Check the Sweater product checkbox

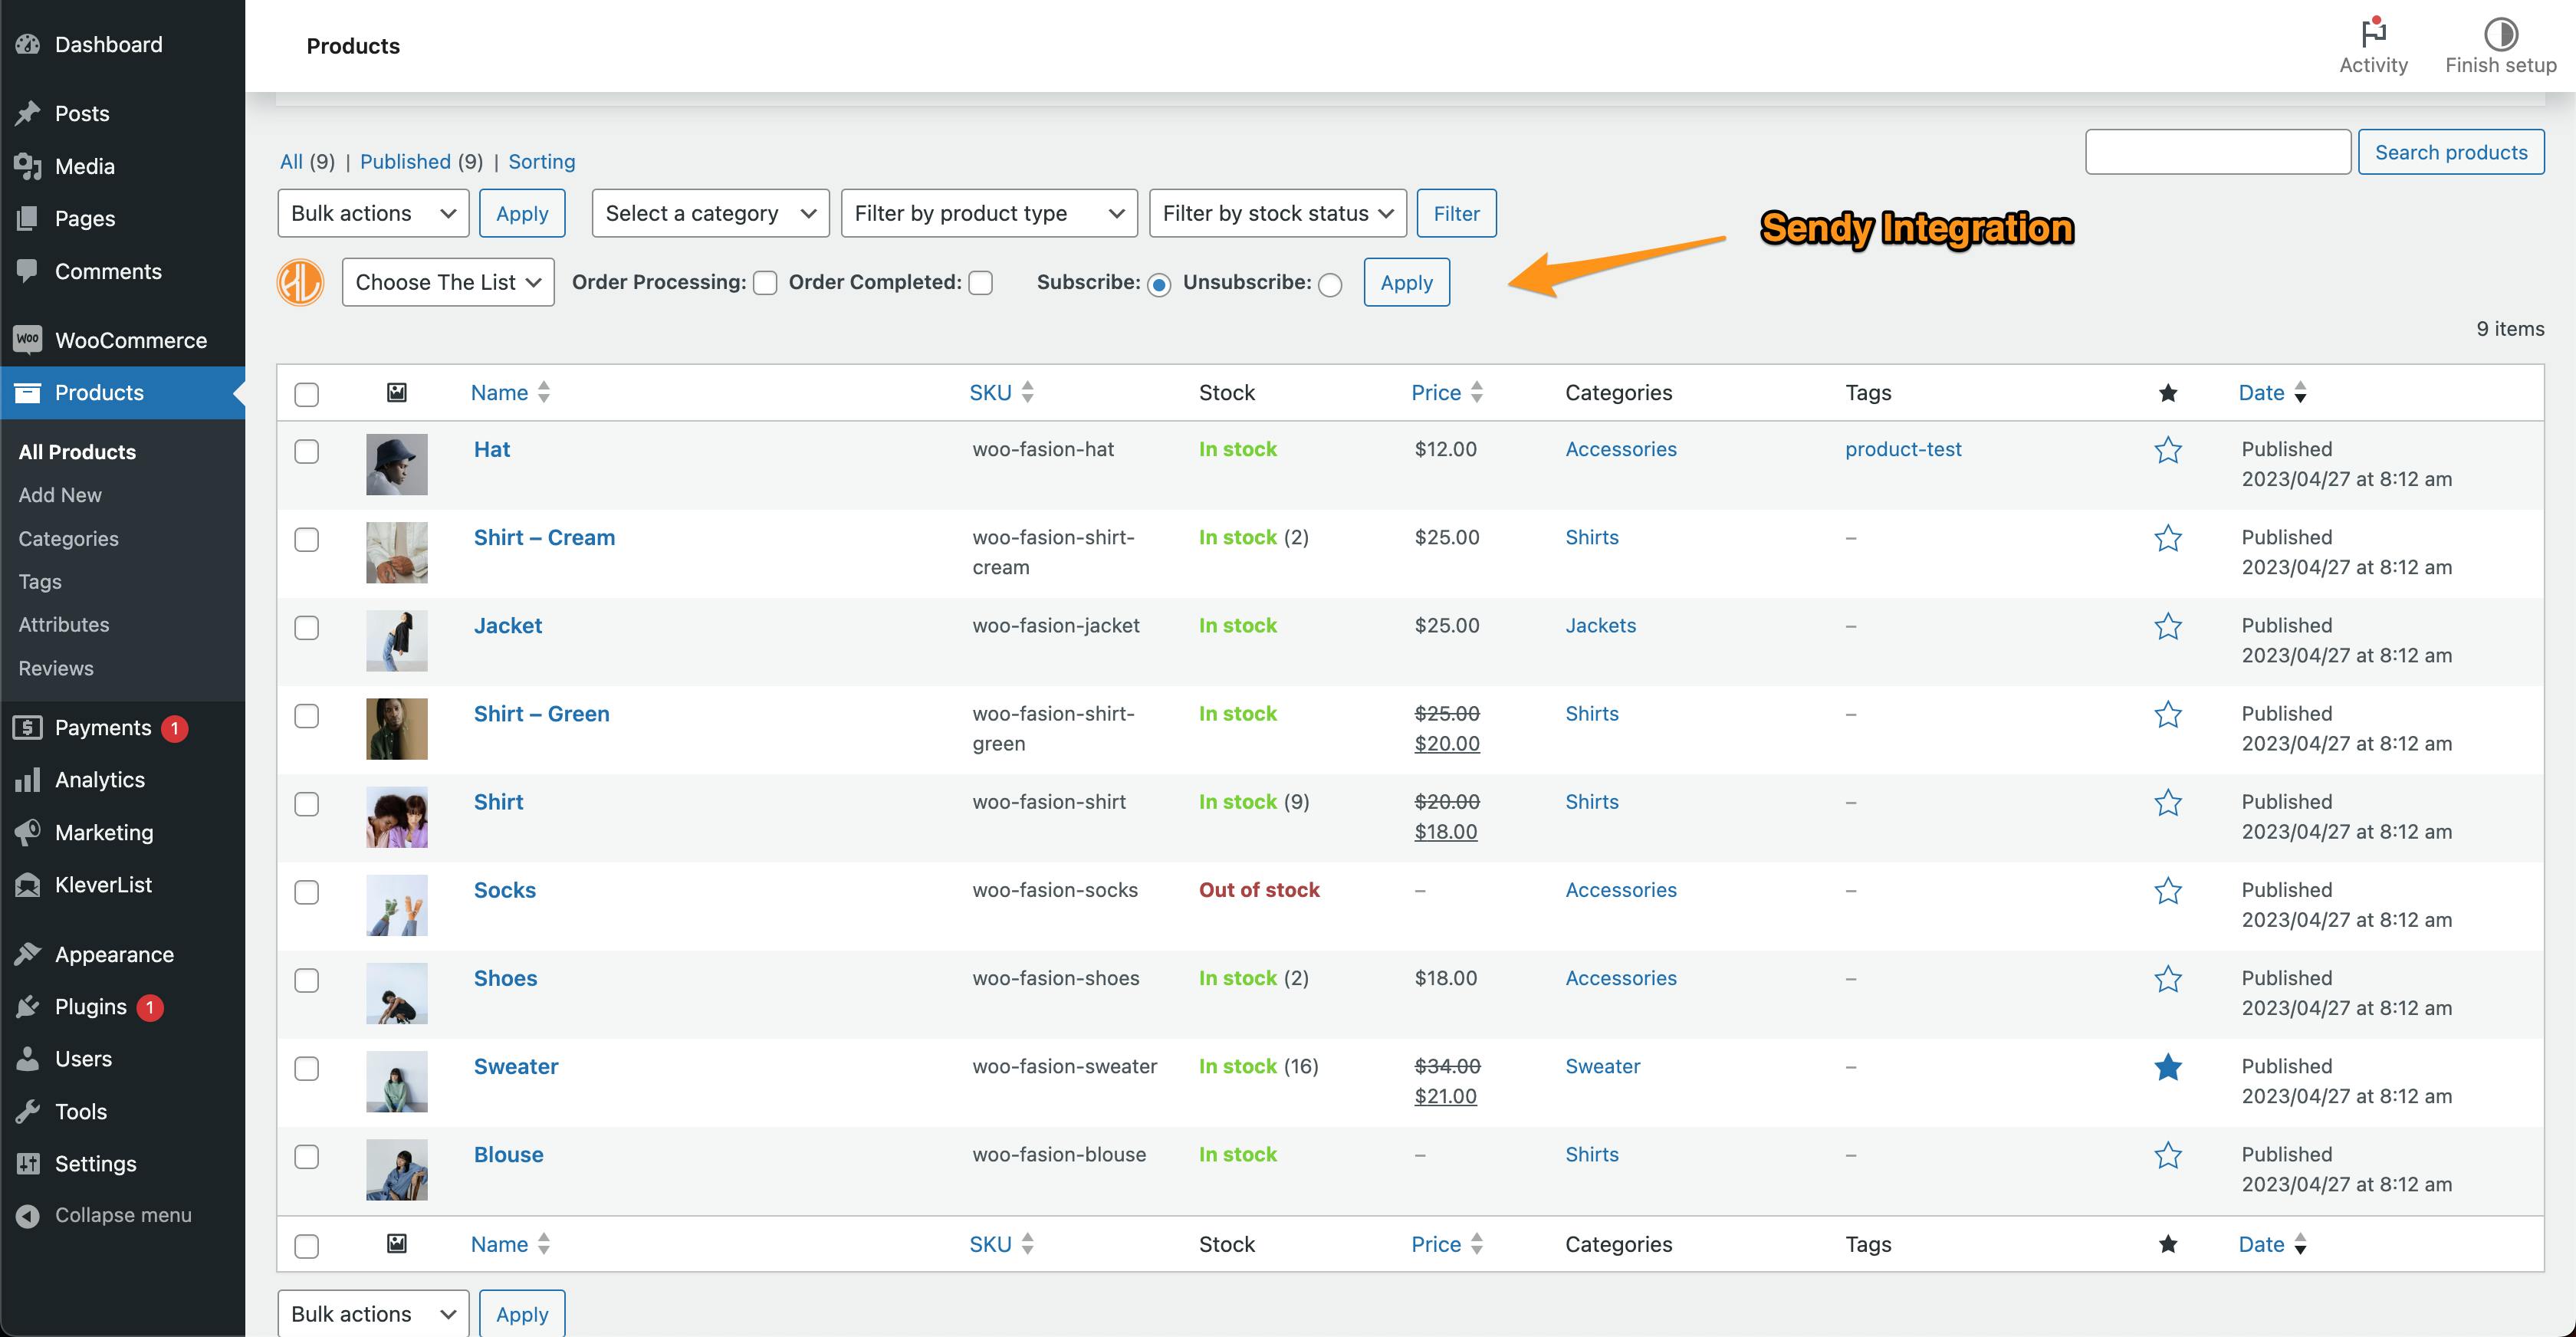(x=307, y=1068)
